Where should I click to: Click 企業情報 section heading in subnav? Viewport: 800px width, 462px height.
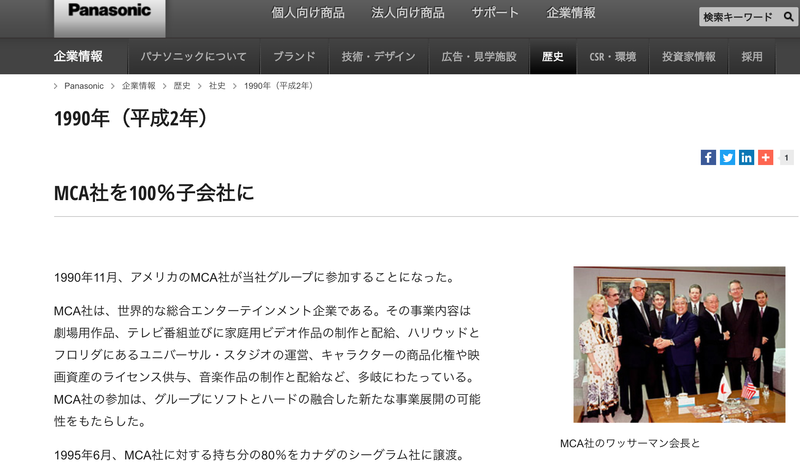click(x=78, y=56)
